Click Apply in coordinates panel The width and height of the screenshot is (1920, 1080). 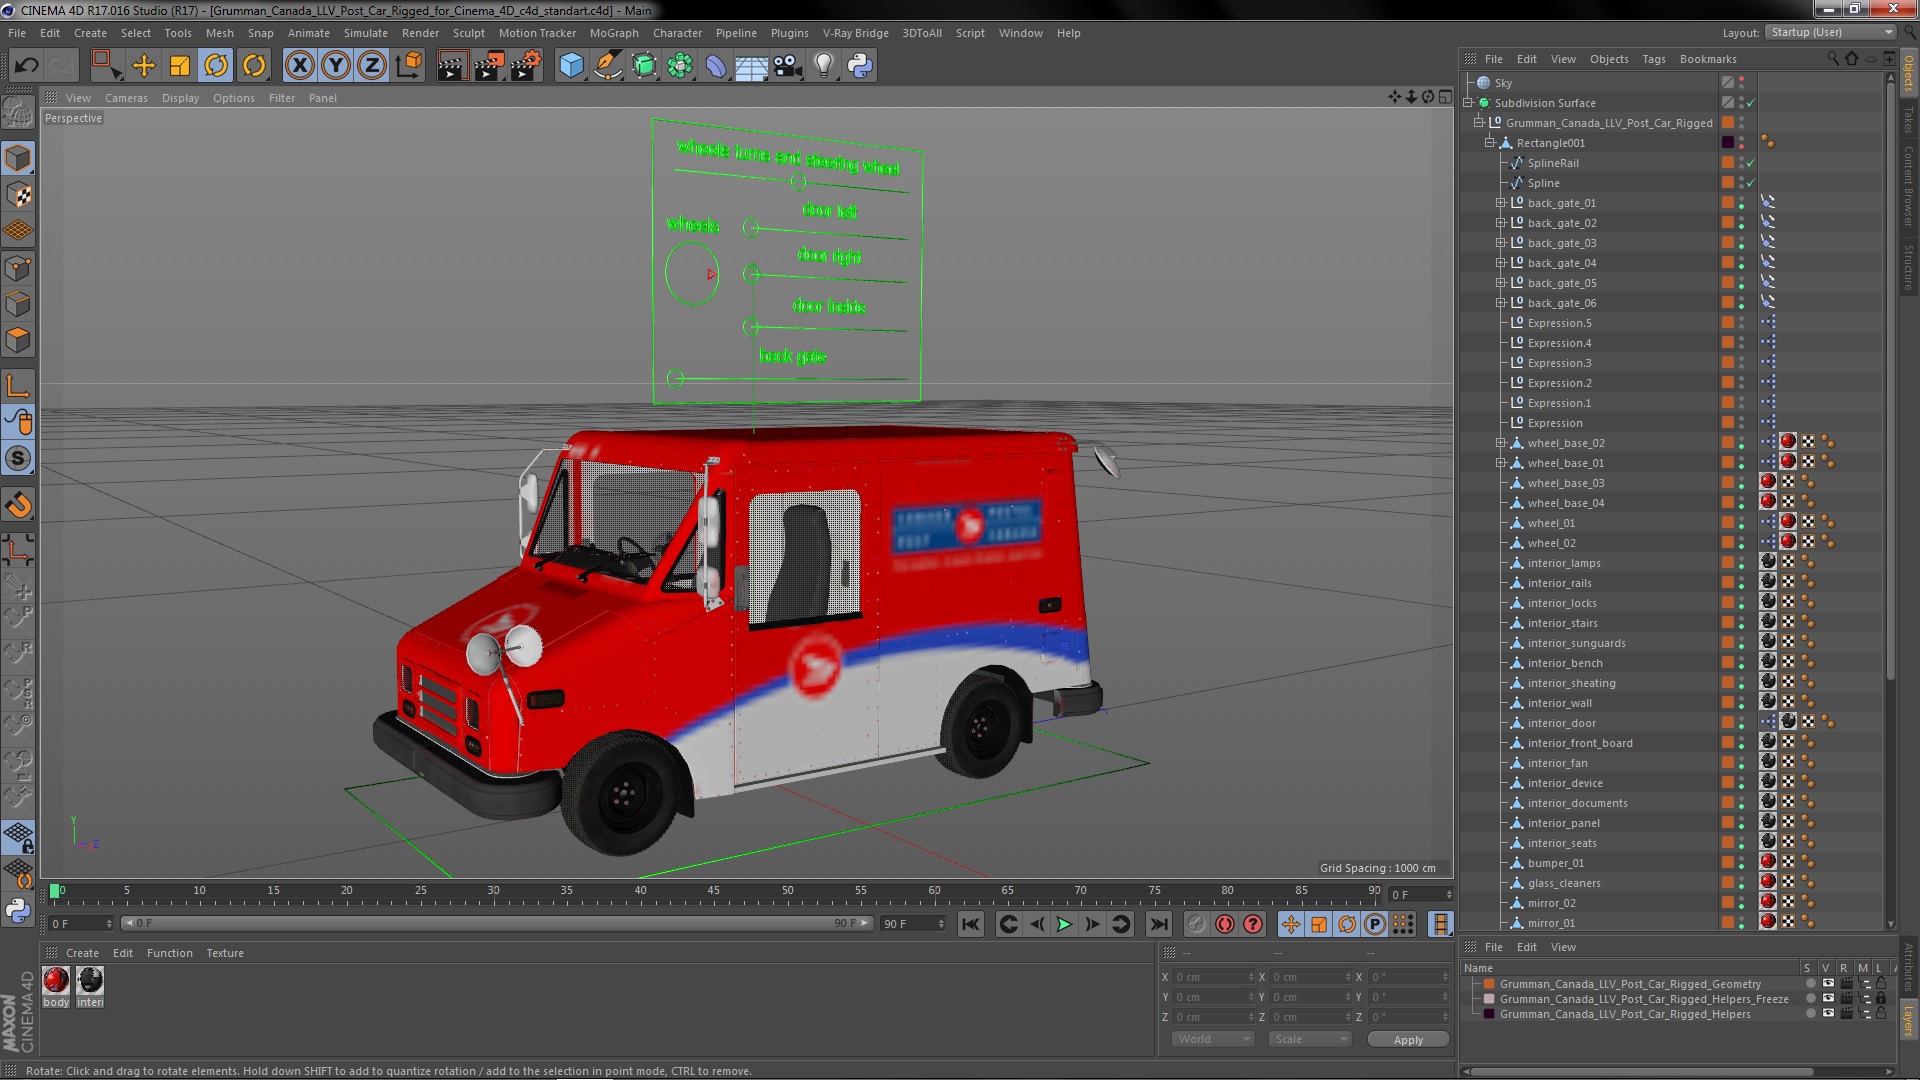[x=1408, y=1040]
